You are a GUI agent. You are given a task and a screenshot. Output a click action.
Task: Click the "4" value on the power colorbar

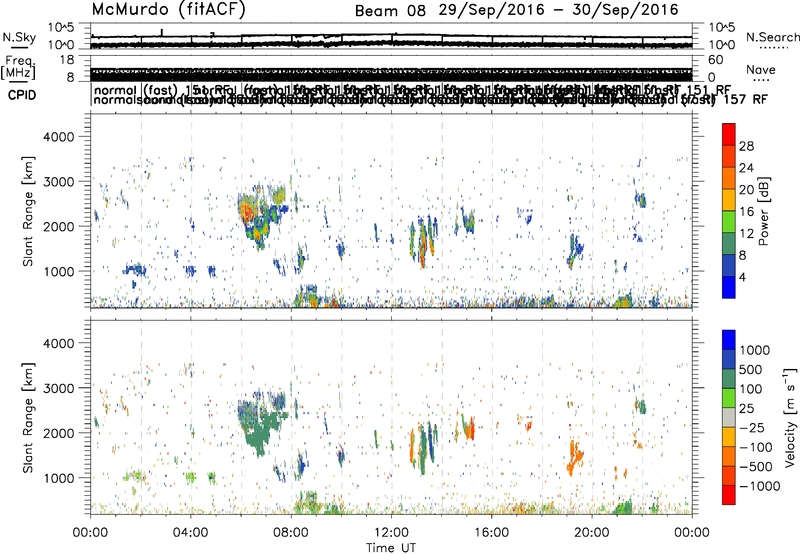[x=742, y=277]
